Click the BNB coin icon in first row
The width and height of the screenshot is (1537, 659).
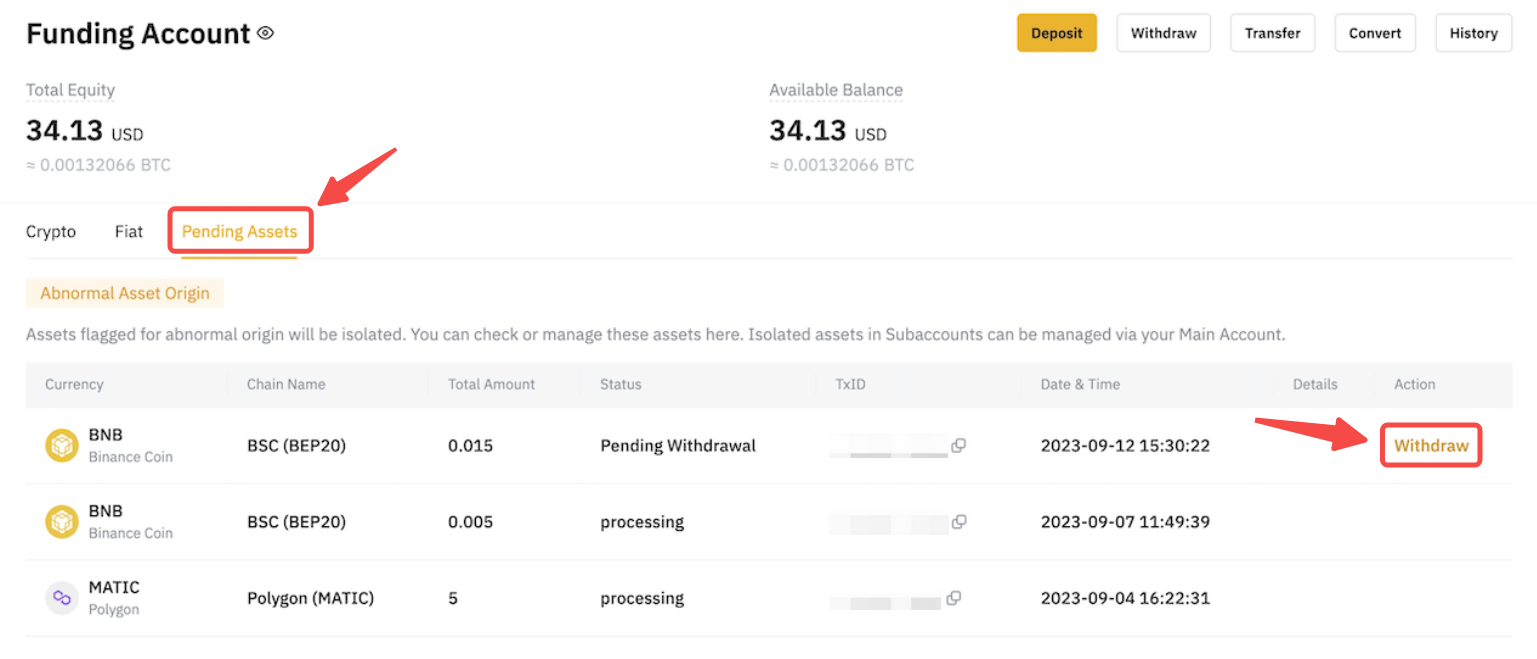coord(62,446)
